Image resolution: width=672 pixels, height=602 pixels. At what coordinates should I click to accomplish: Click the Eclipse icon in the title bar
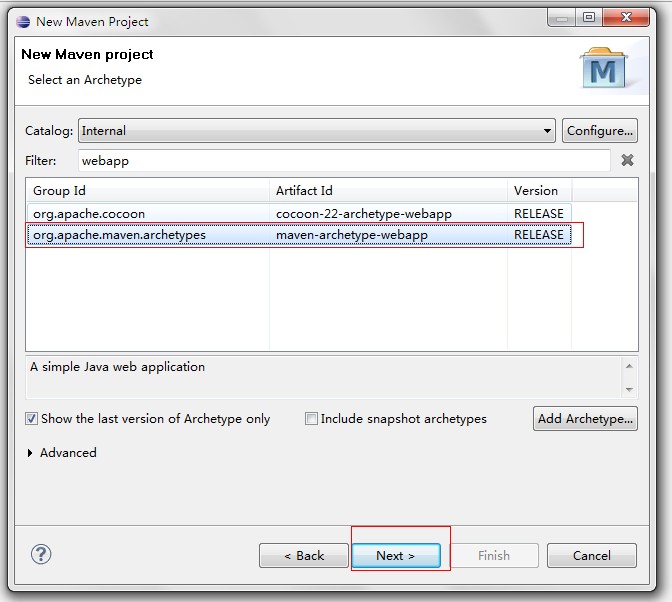click(23, 21)
